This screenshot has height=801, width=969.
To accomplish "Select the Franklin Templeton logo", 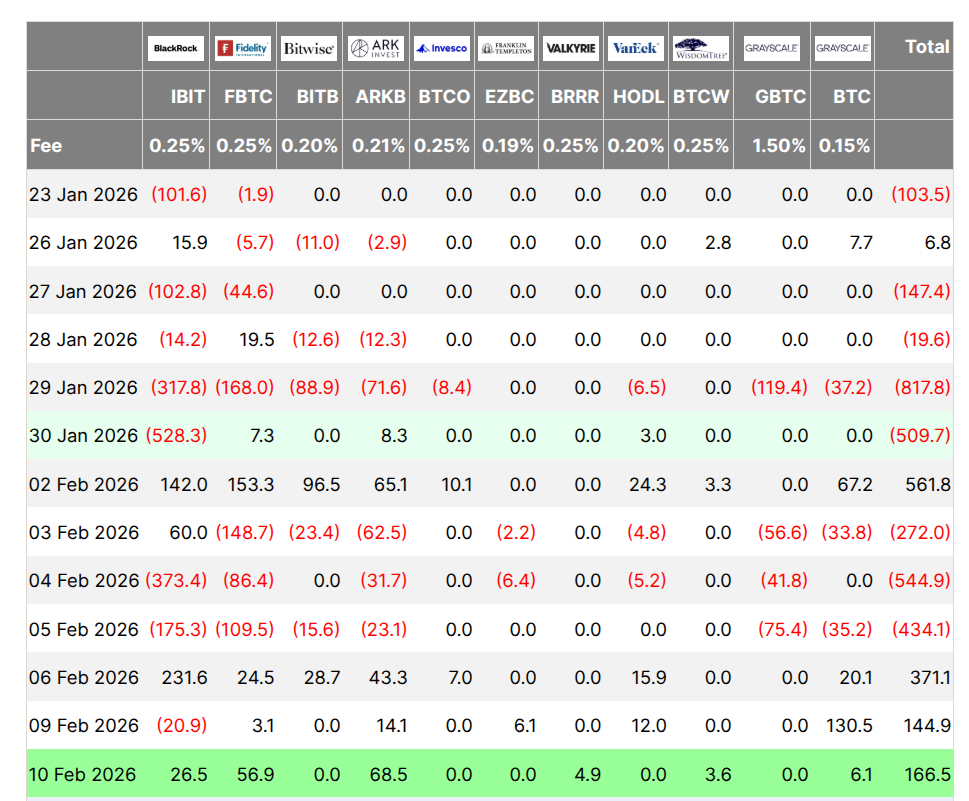I will (506, 48).
